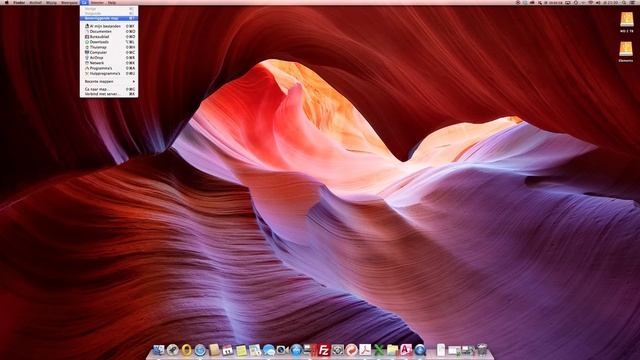Click Finder icon in the Dock

158,350
